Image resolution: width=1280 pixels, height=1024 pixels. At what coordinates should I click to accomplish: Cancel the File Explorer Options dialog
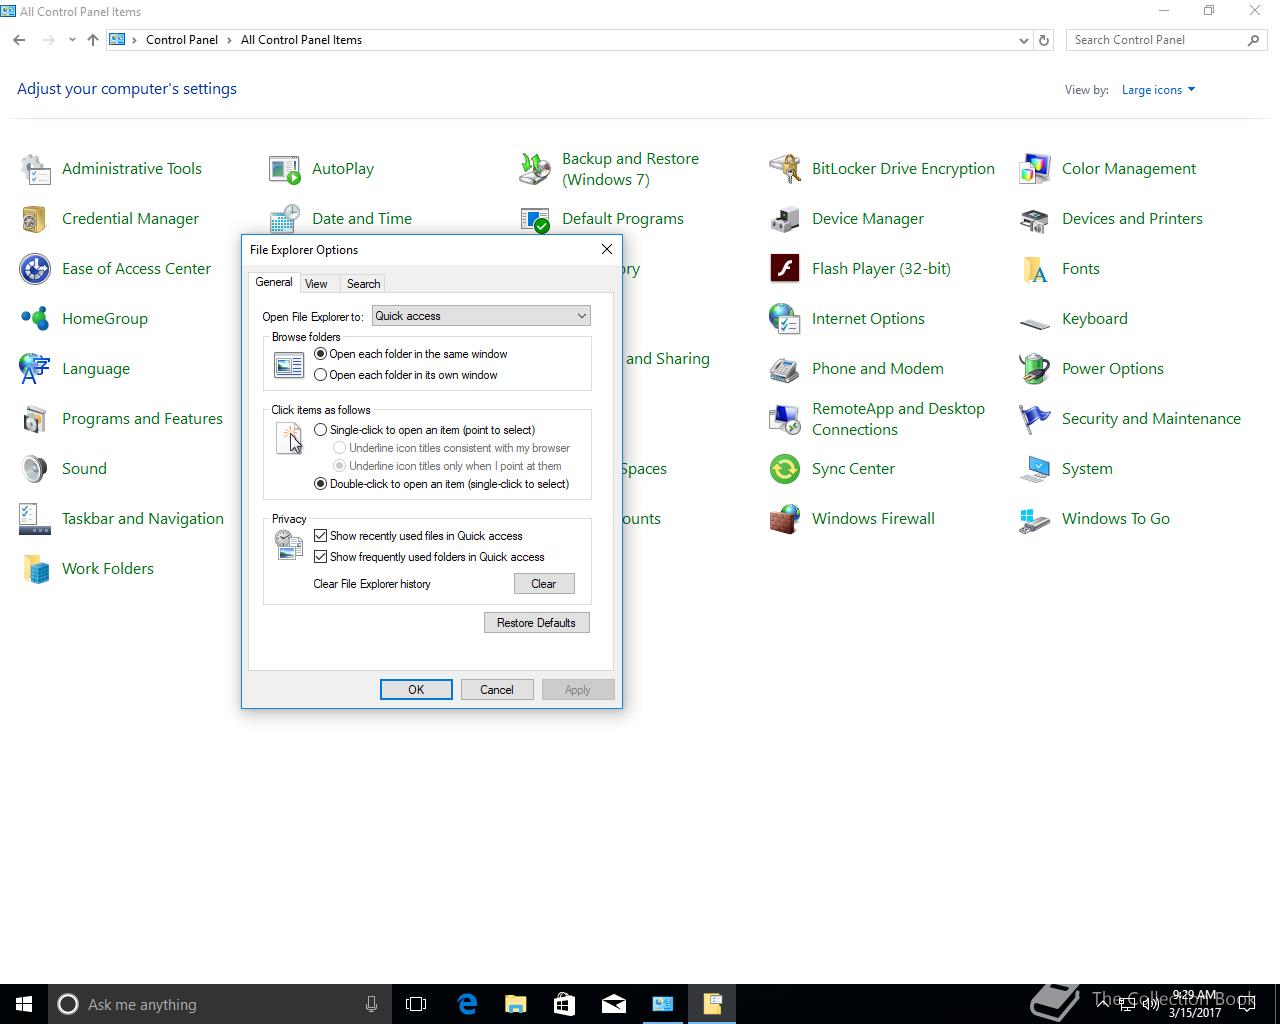(497, 690)
